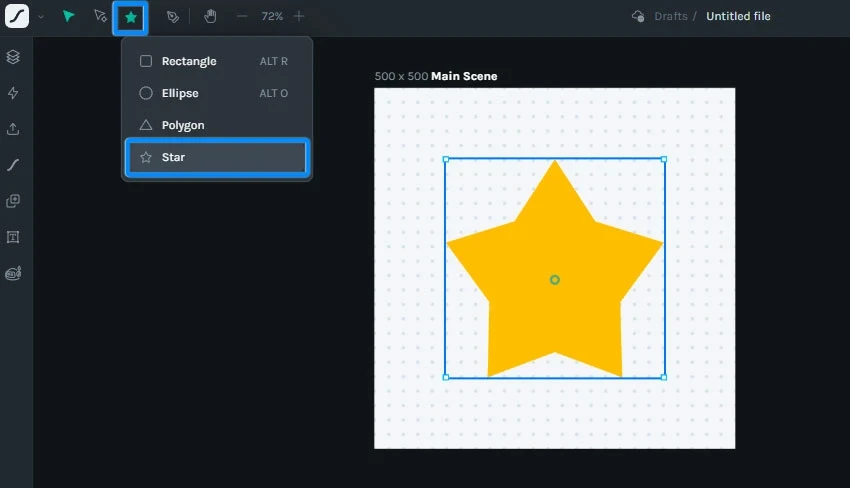Screen dimensions: 850x488
Task: Select the green selection arrow tool
Action: [68, 16]
